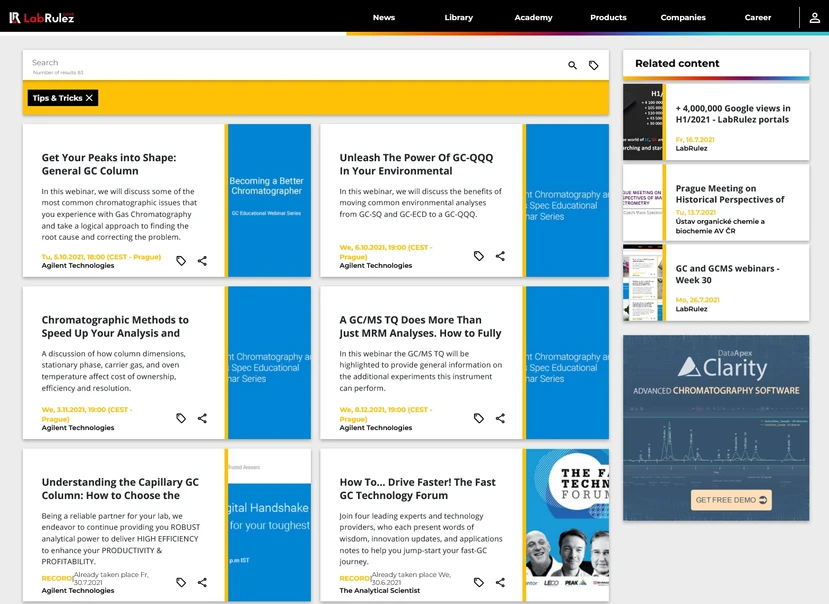This screenshot has width=829, height=604.
Task: Open the News menu
Action: pos(384,17)
